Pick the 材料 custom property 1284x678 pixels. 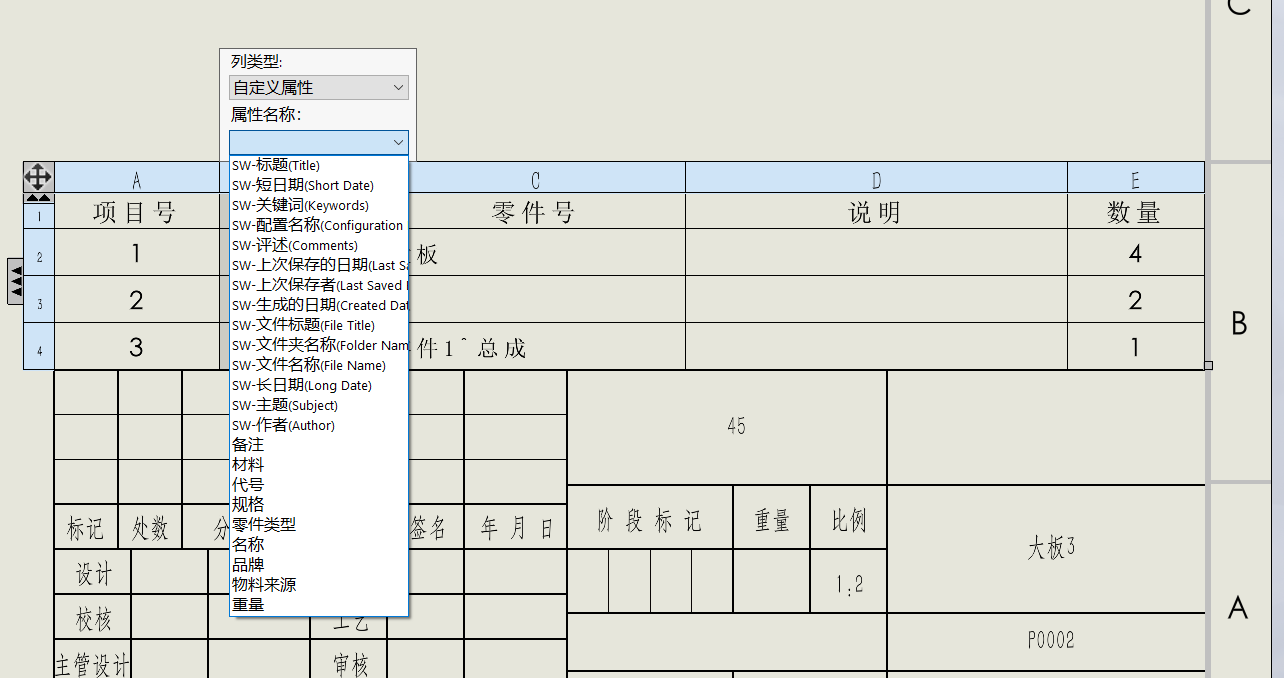click(x=247, y=464)
